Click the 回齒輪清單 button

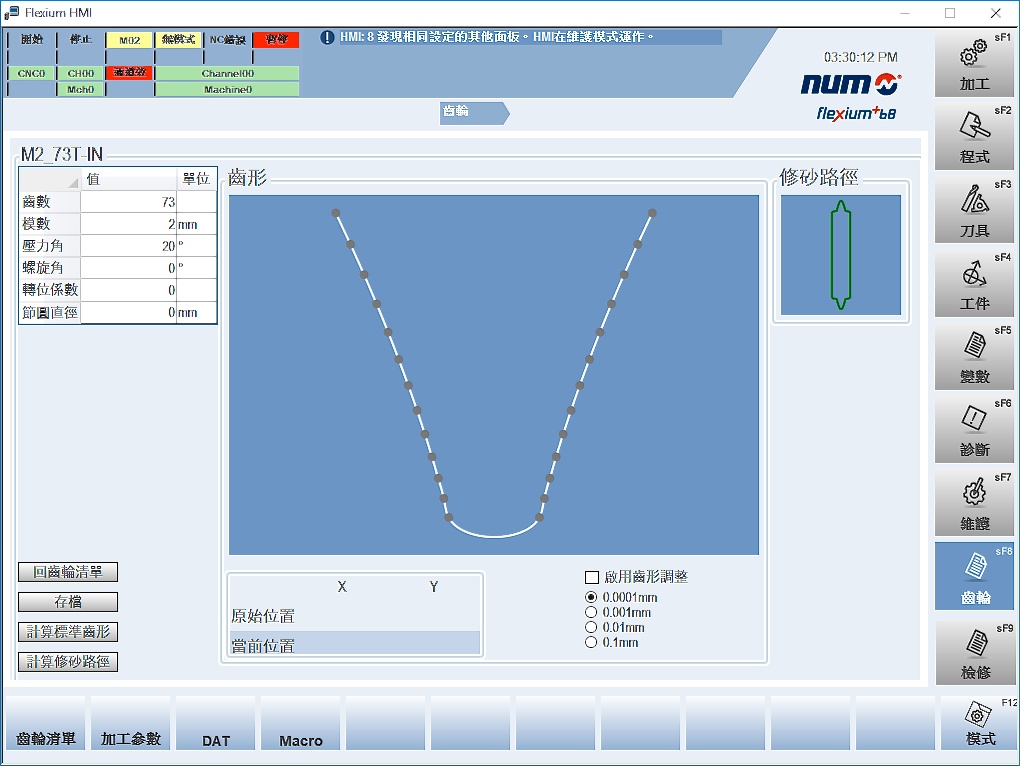click(68, 572)
